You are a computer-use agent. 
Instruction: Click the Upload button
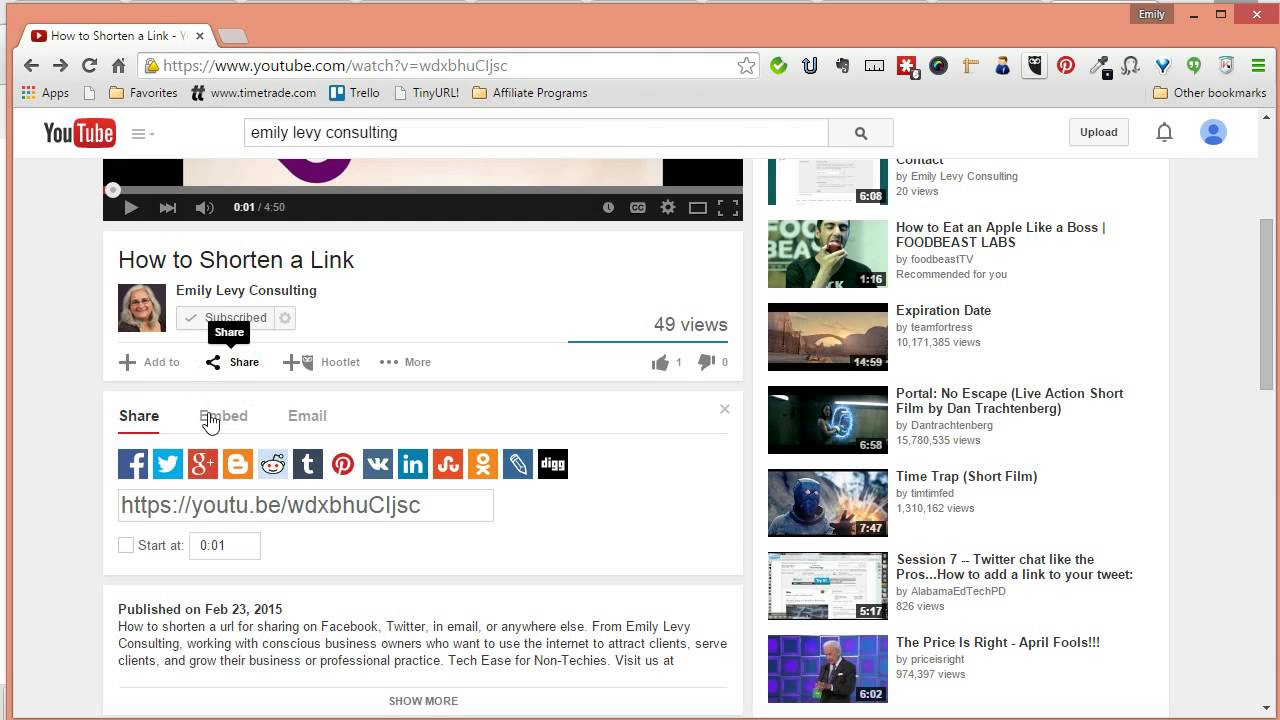point(1098,132)
